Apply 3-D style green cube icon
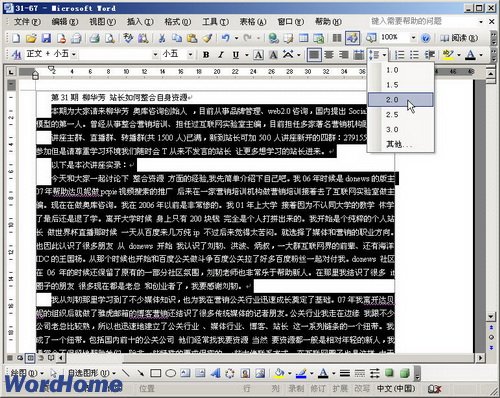The image size is (500, 398). click(404, 373)
